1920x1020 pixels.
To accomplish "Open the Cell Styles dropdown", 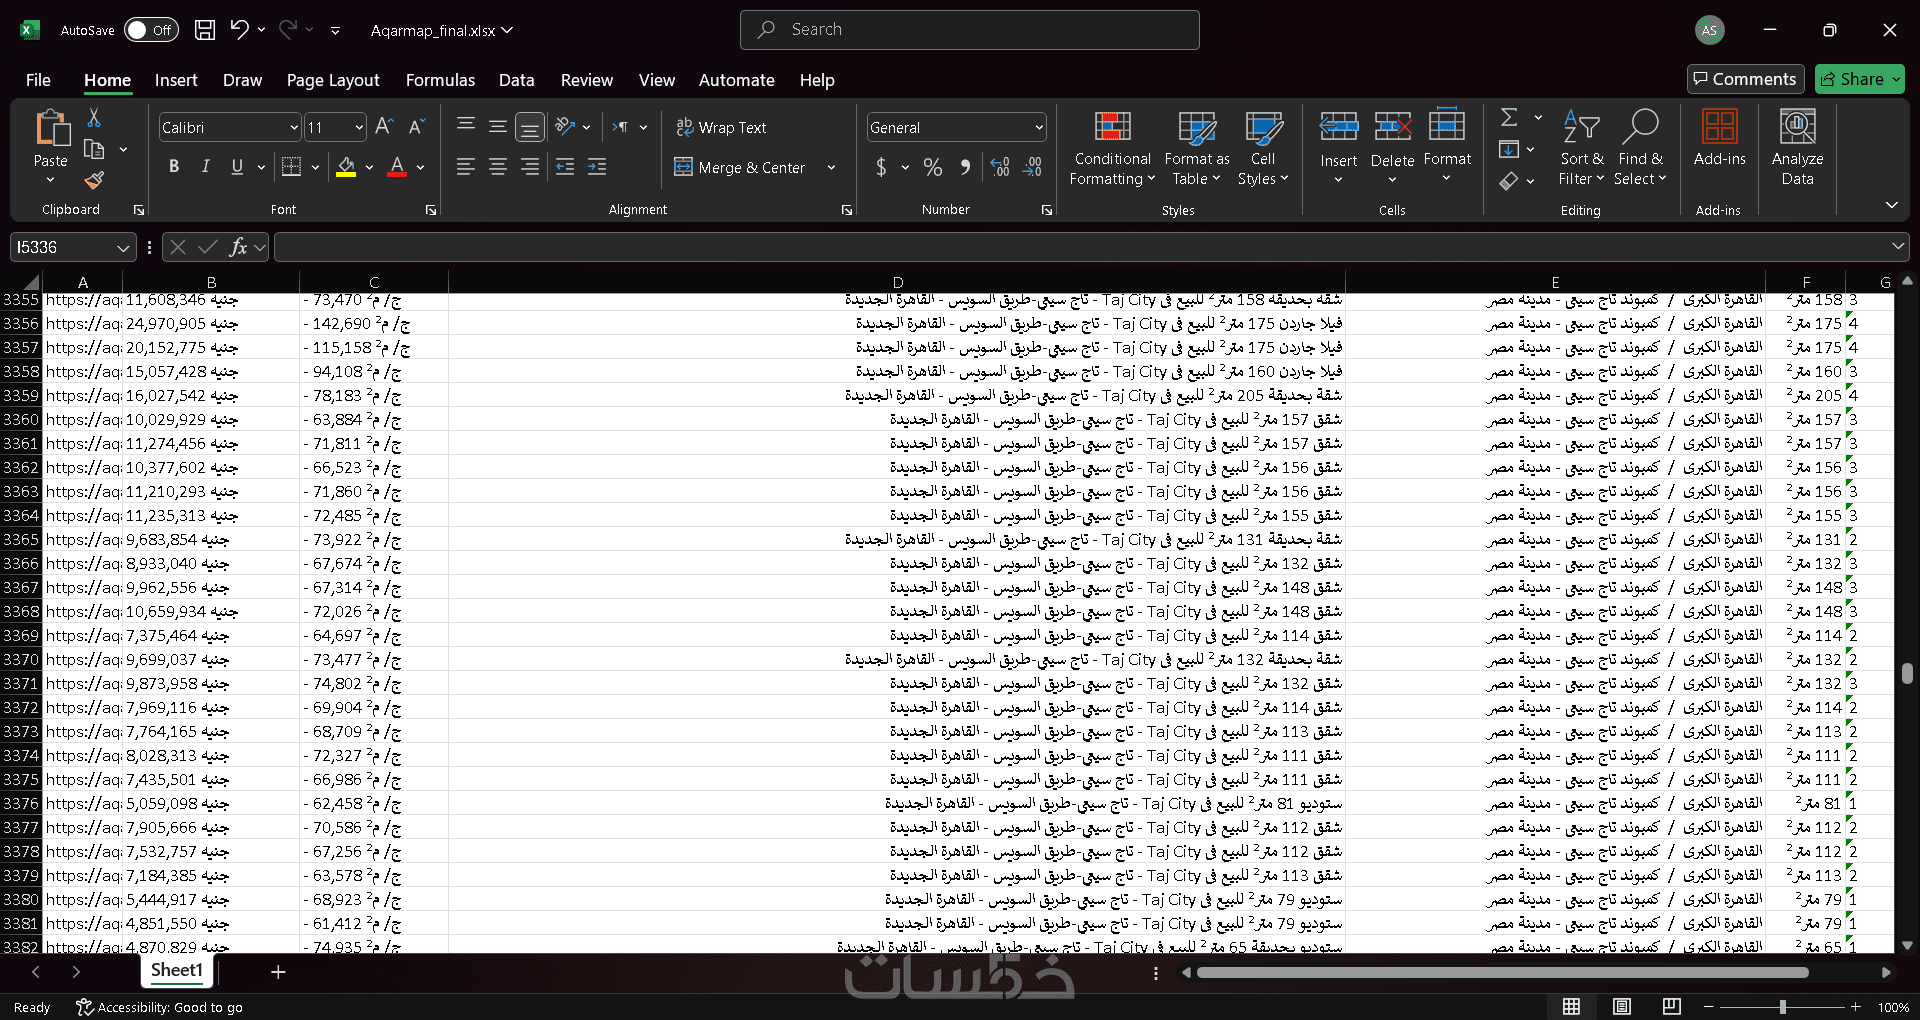I will pos(1263,148).
